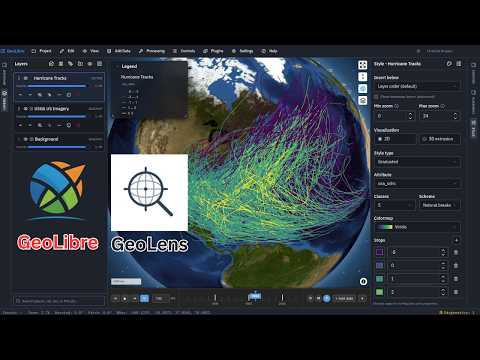Select the Hurricane Tracks layer name
The image size is (480, 360).
click(50, 78)
